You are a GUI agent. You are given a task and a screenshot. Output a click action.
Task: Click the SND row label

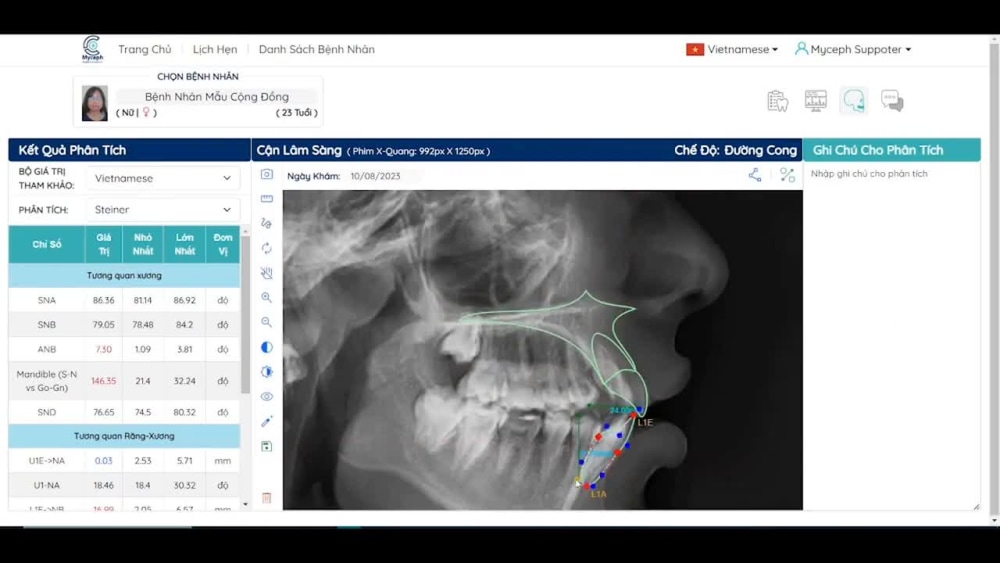pos(47,413)
